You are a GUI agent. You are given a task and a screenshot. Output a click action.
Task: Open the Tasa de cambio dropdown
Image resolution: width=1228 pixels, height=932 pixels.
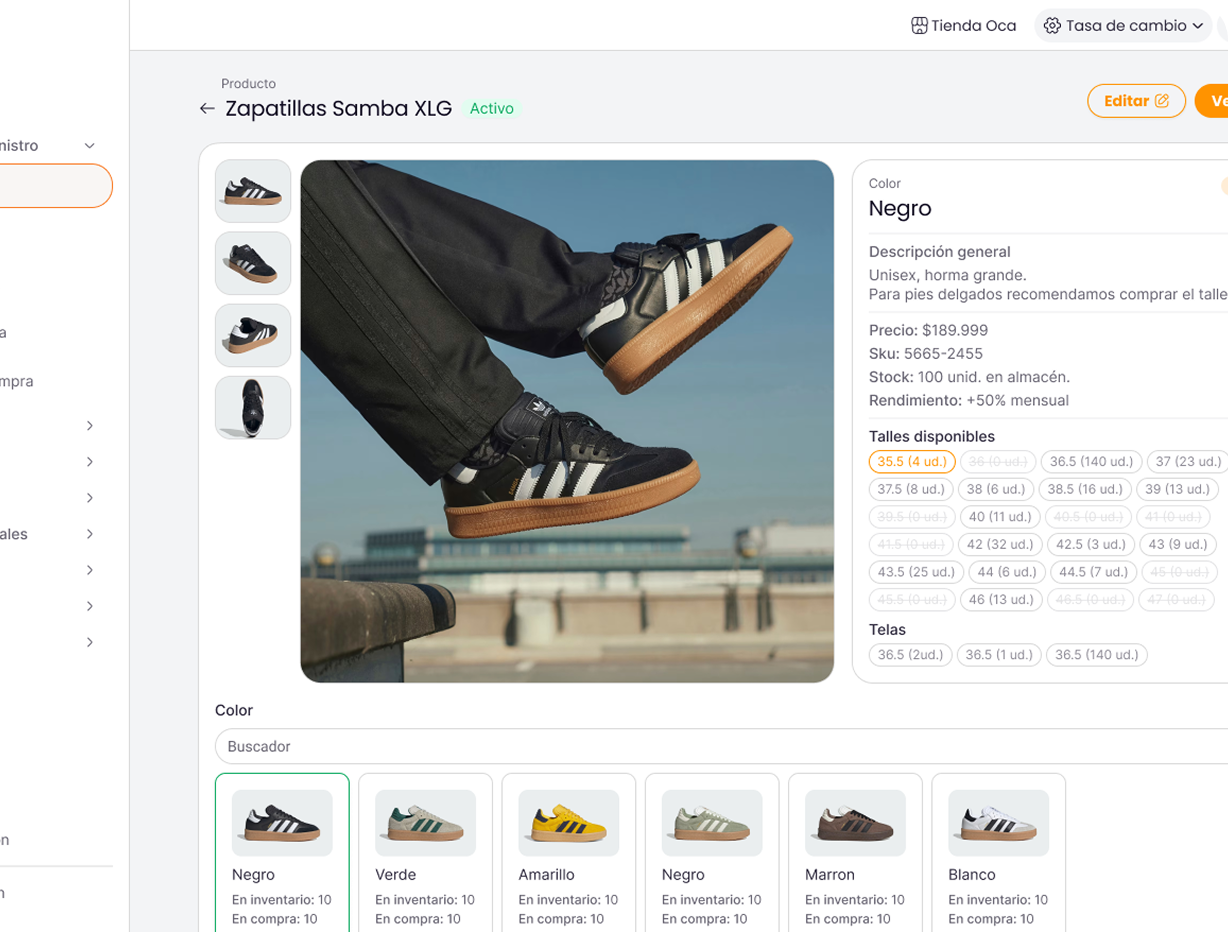pyautogui.click(x=1197, y=26)
